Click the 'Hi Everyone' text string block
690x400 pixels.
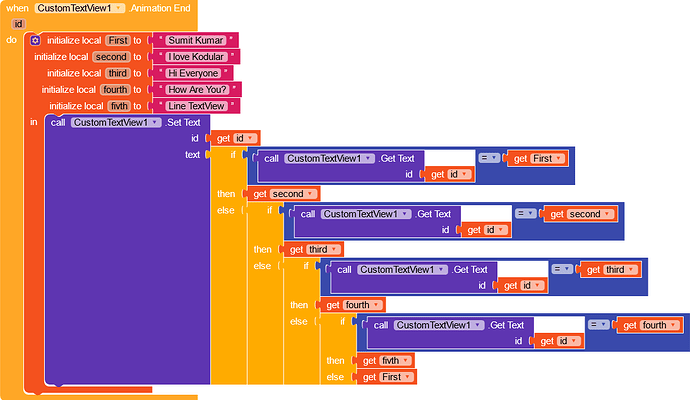193,73
